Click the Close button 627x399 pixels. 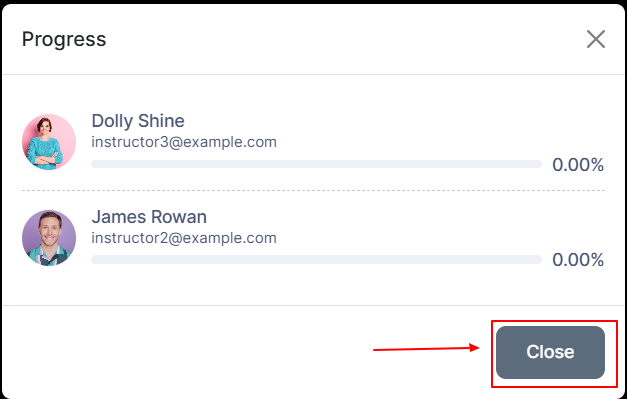click(550, 352)
